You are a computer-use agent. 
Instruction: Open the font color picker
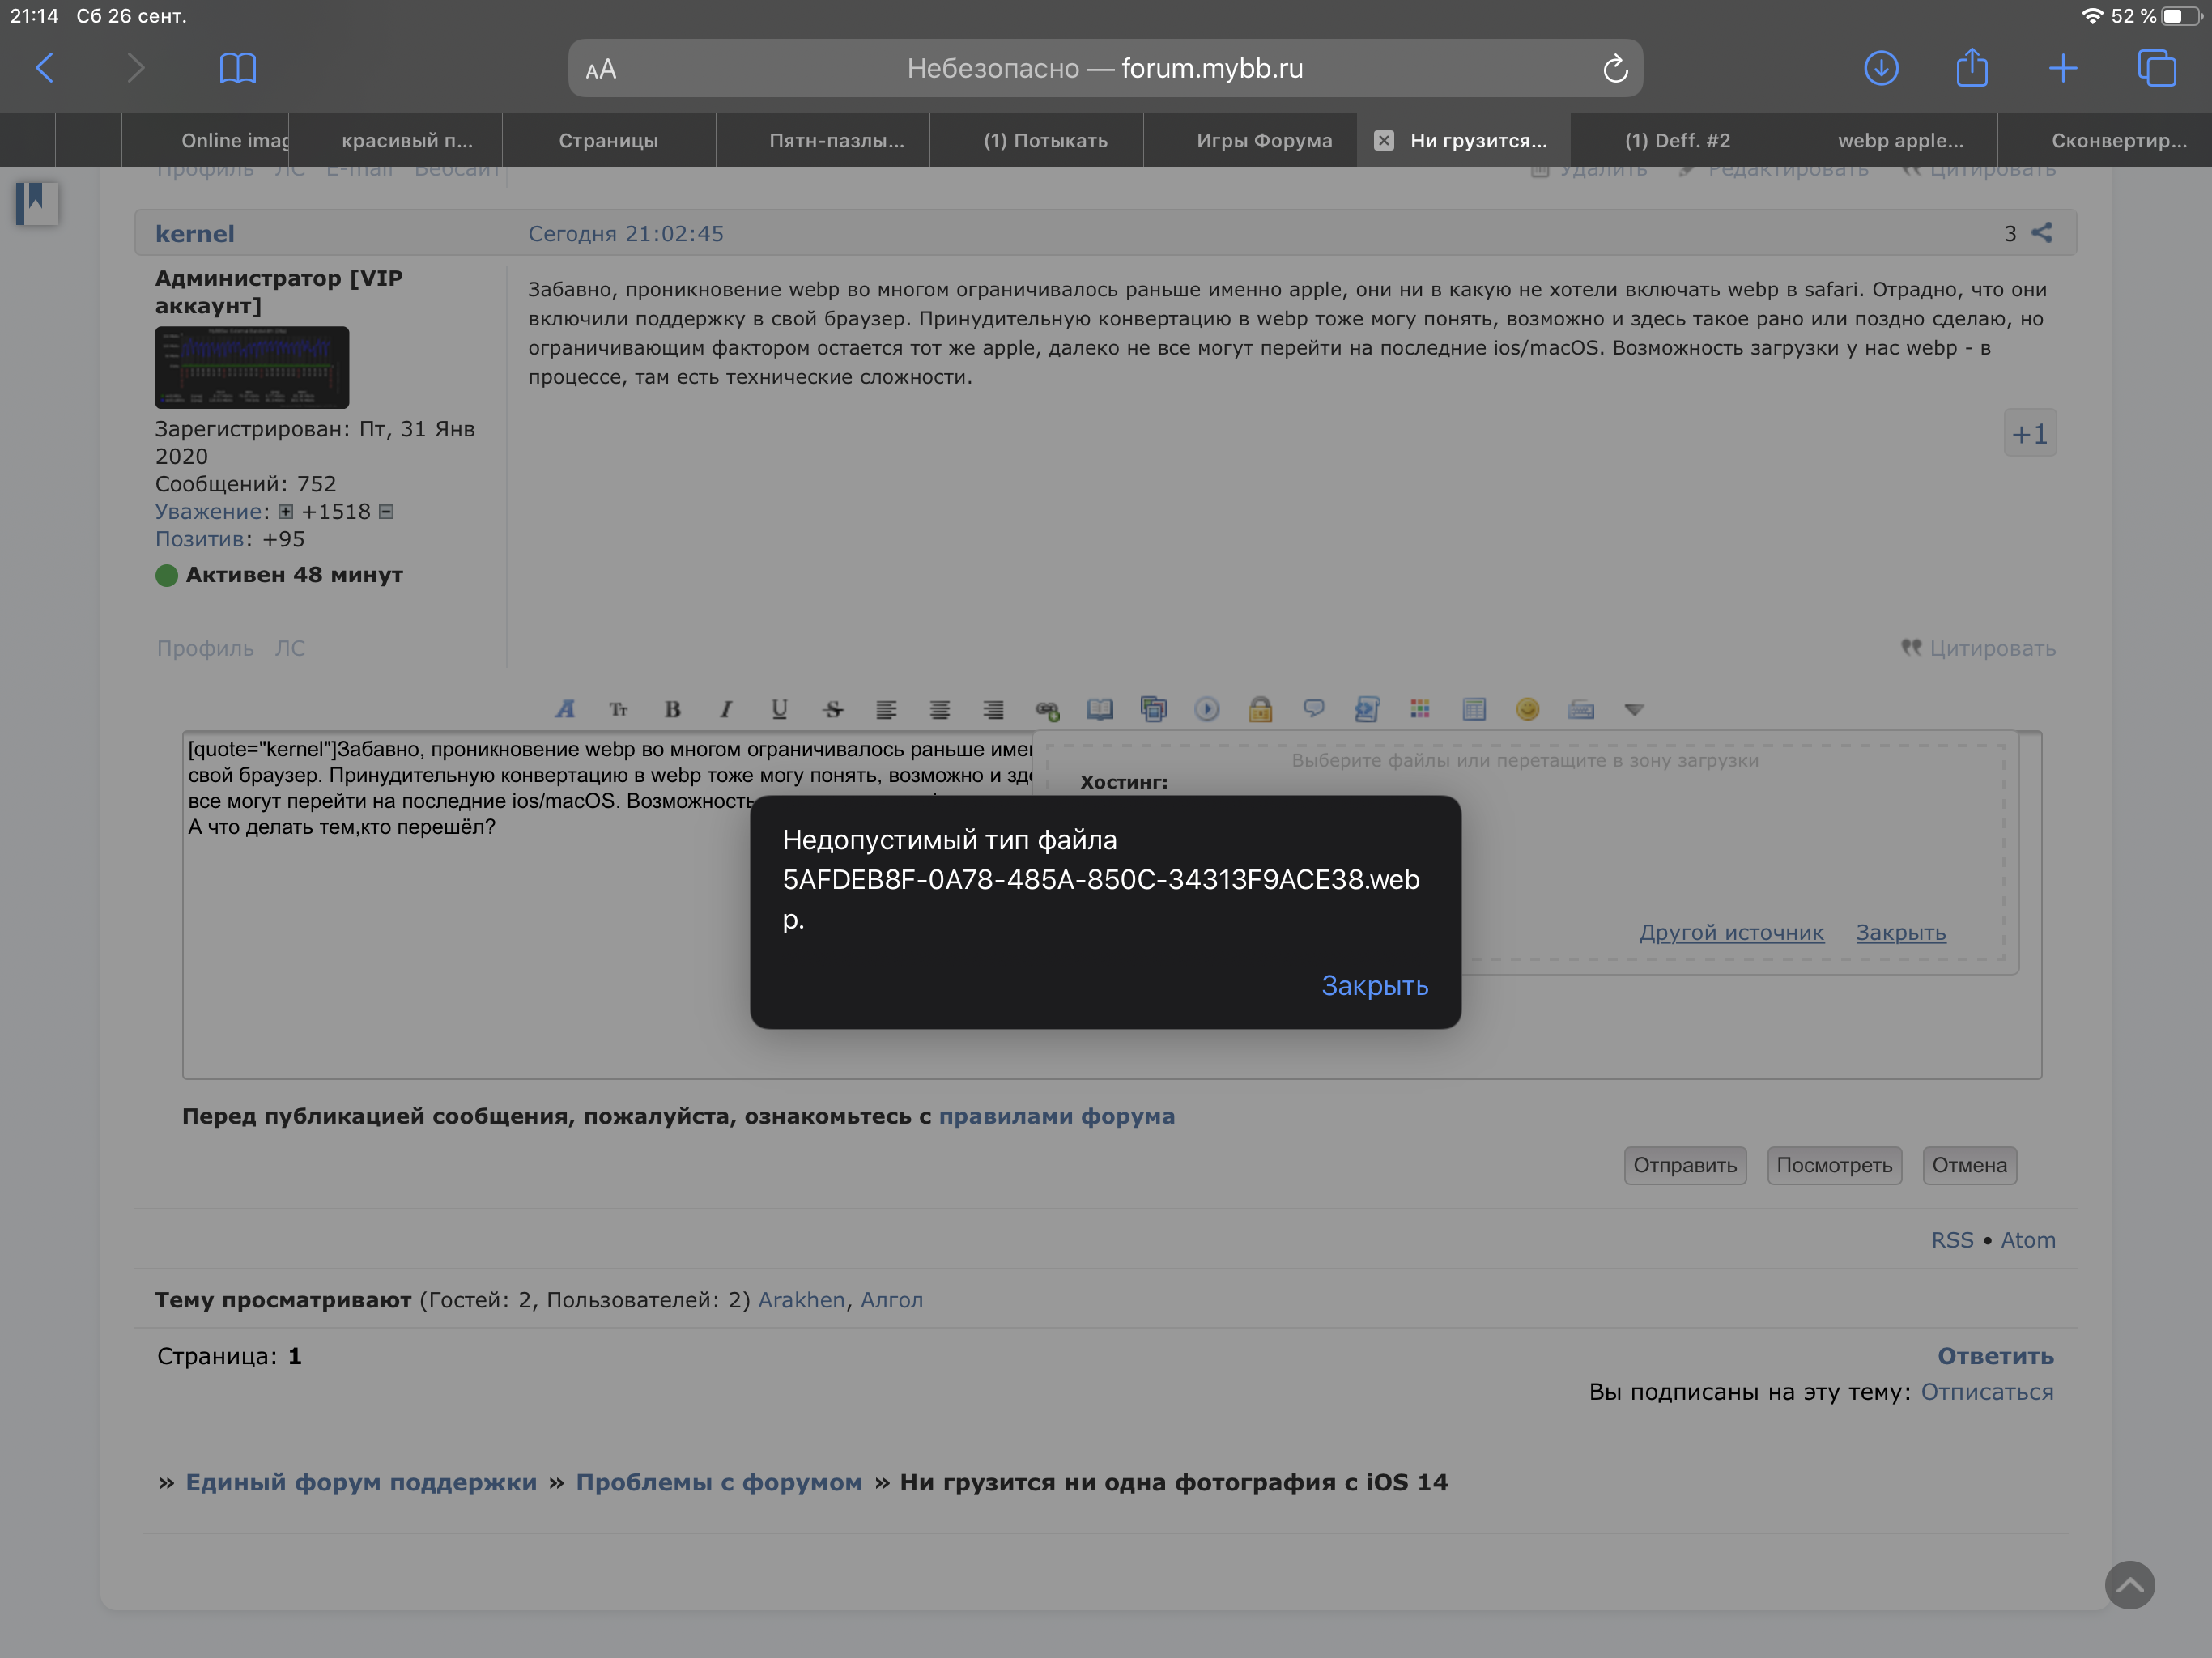[x=565, y=709]
